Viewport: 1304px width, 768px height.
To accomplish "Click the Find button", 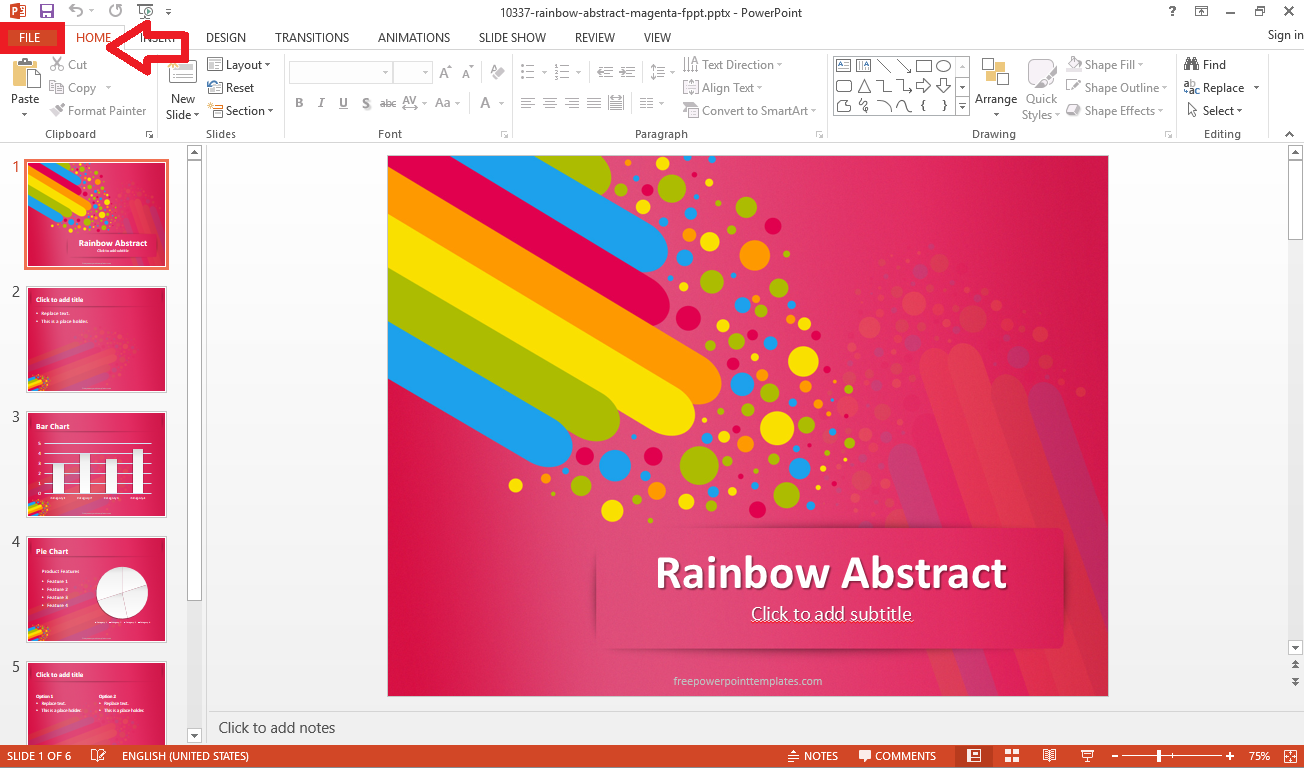I will click(1205, 65).
